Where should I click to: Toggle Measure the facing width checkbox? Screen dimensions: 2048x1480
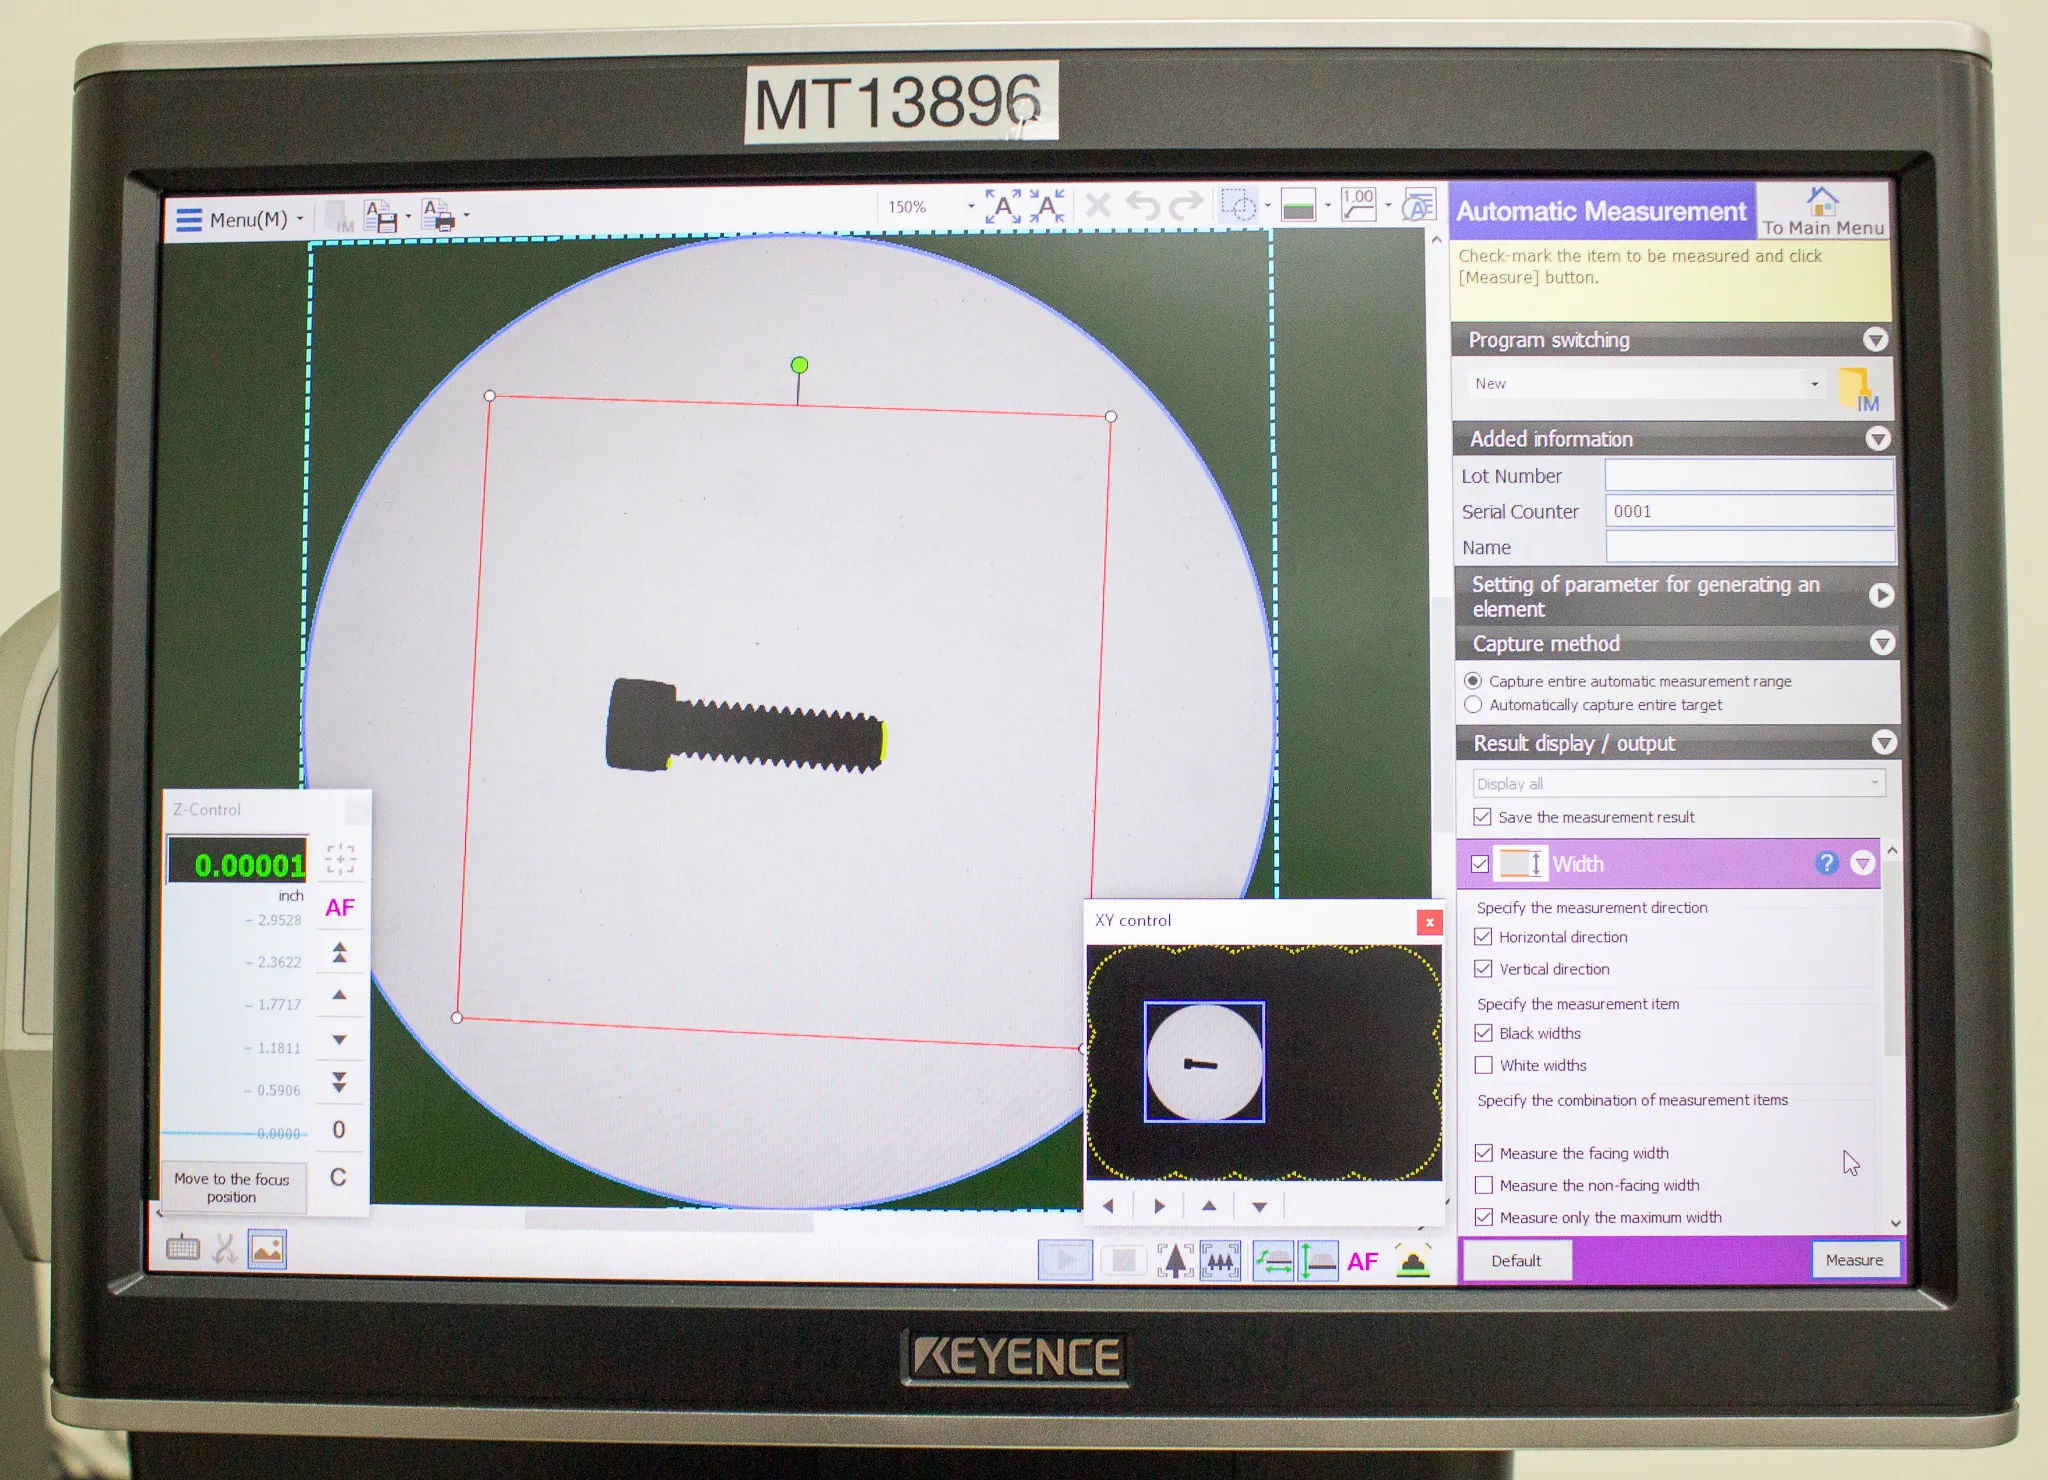coord(1483,1153)
